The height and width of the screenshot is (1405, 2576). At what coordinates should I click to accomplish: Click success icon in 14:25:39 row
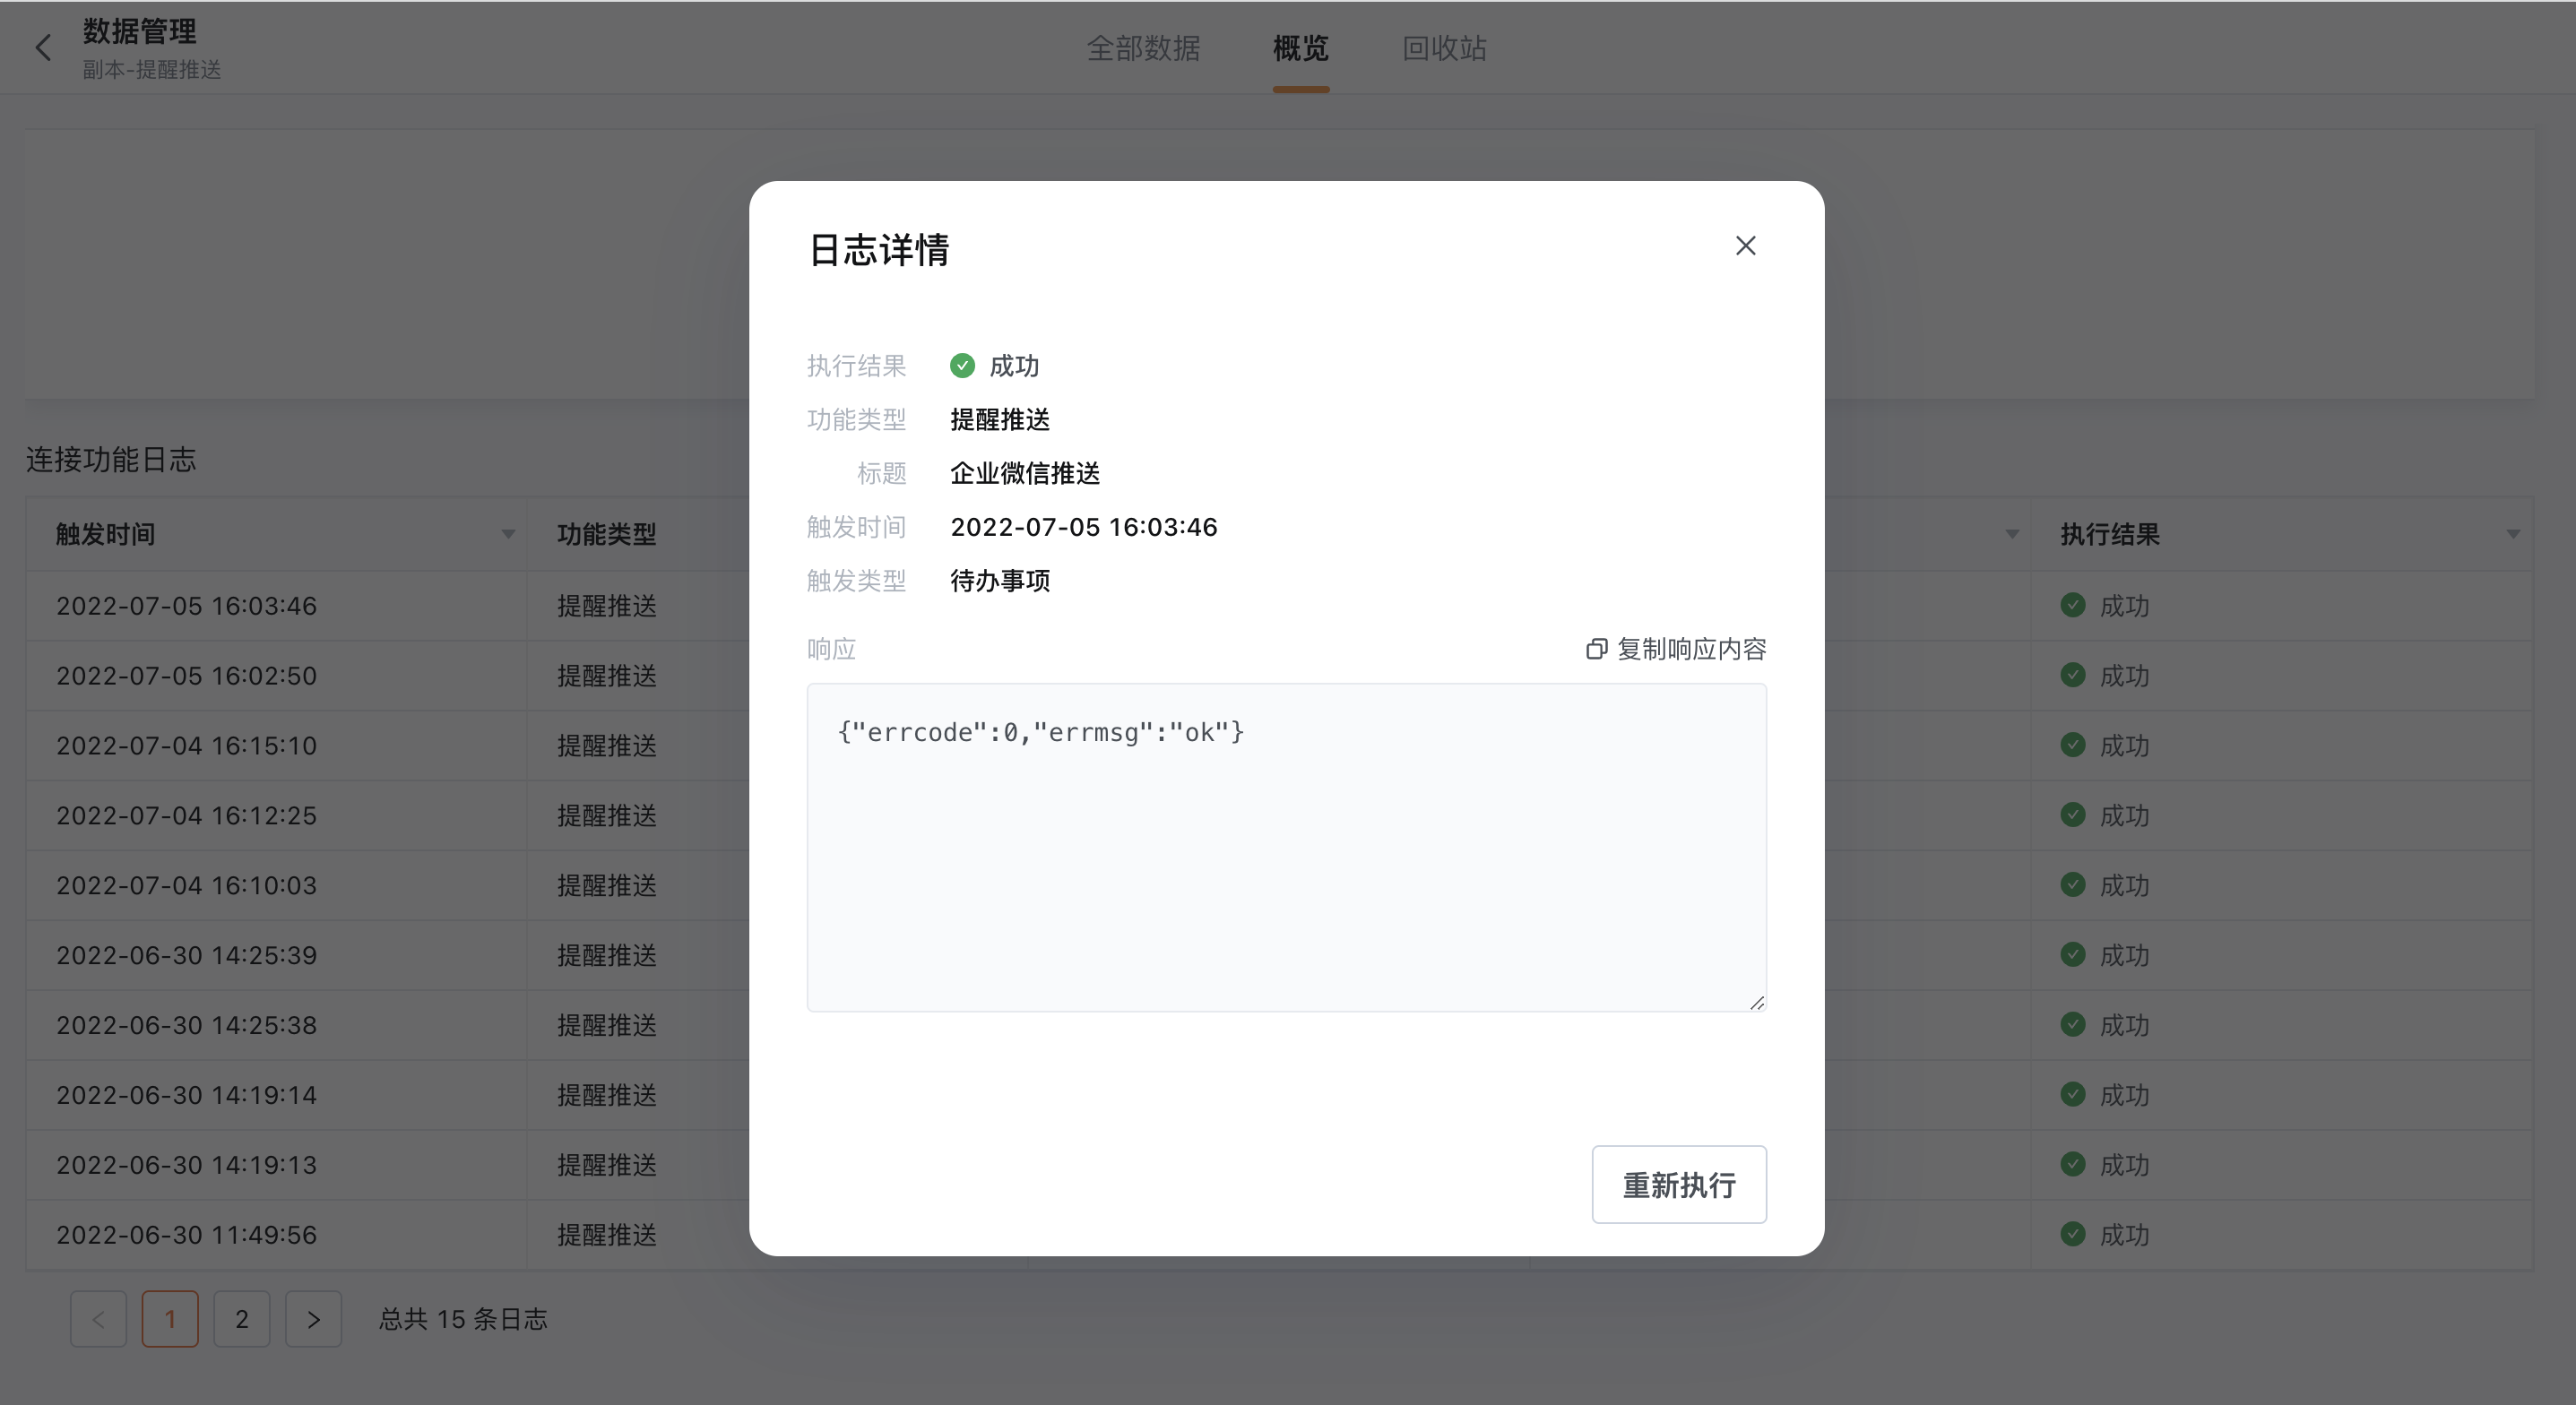click(2072, 955)
